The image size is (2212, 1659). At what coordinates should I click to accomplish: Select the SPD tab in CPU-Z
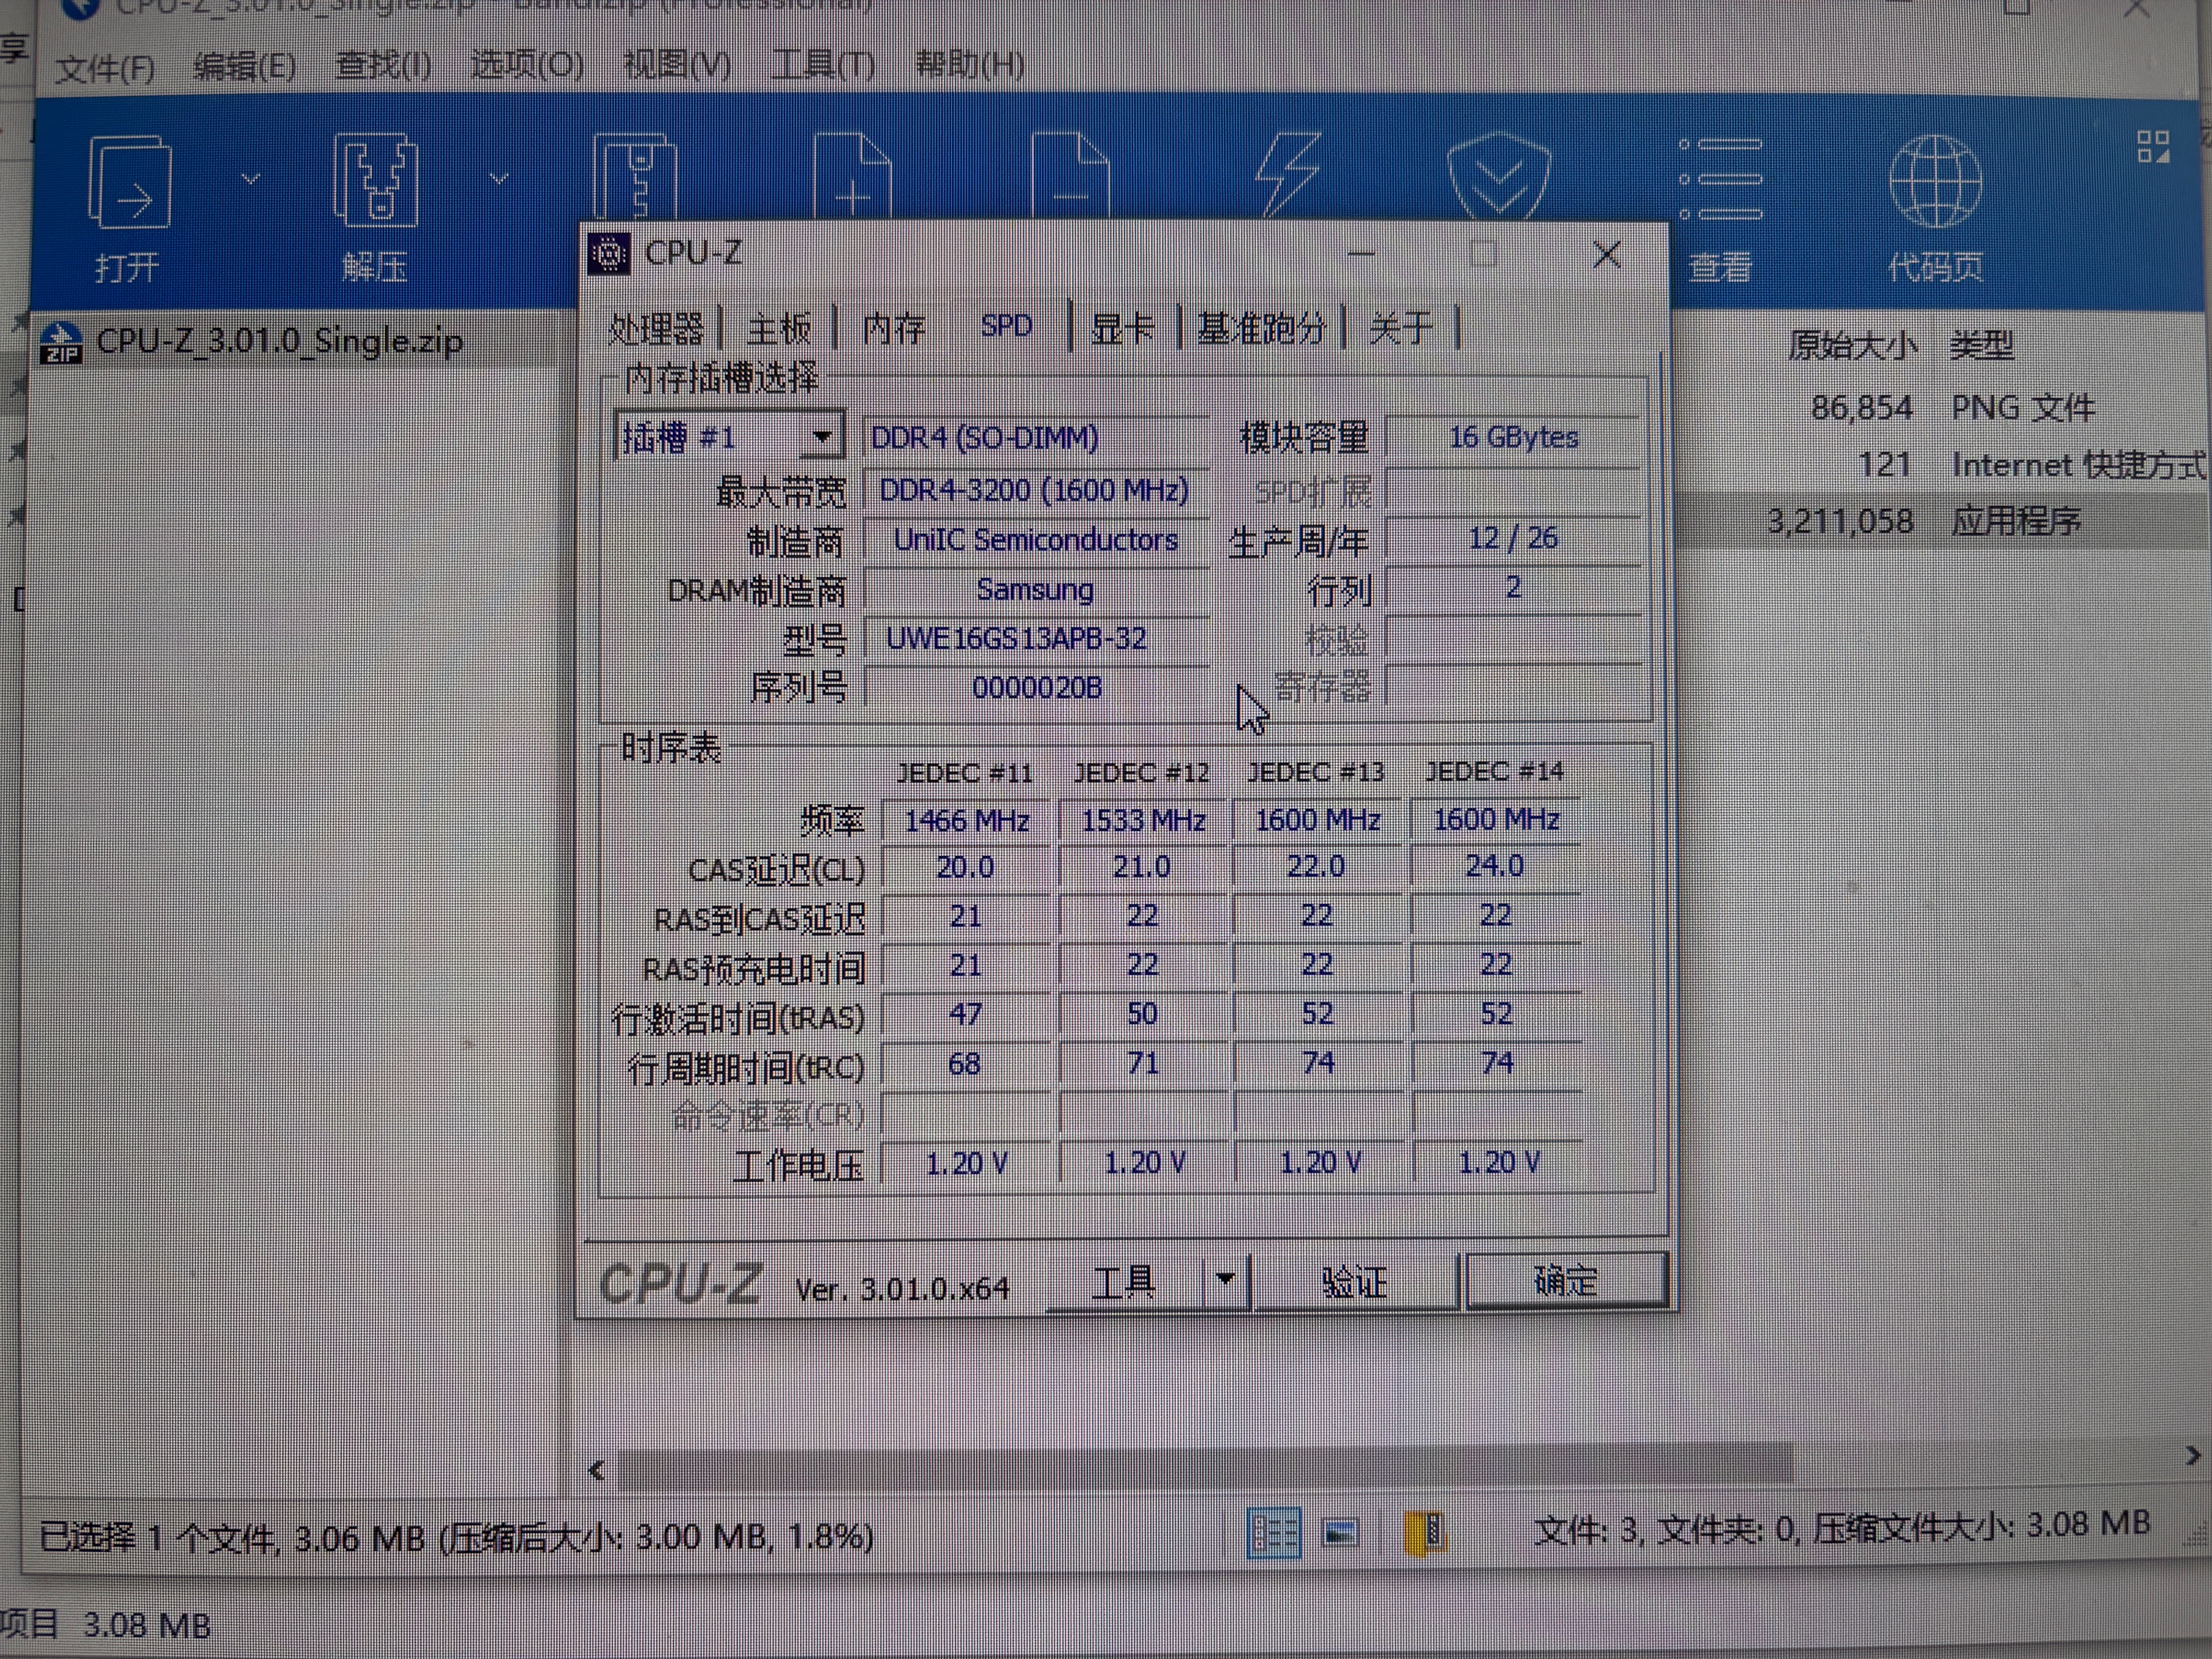tap(1006, 326)
